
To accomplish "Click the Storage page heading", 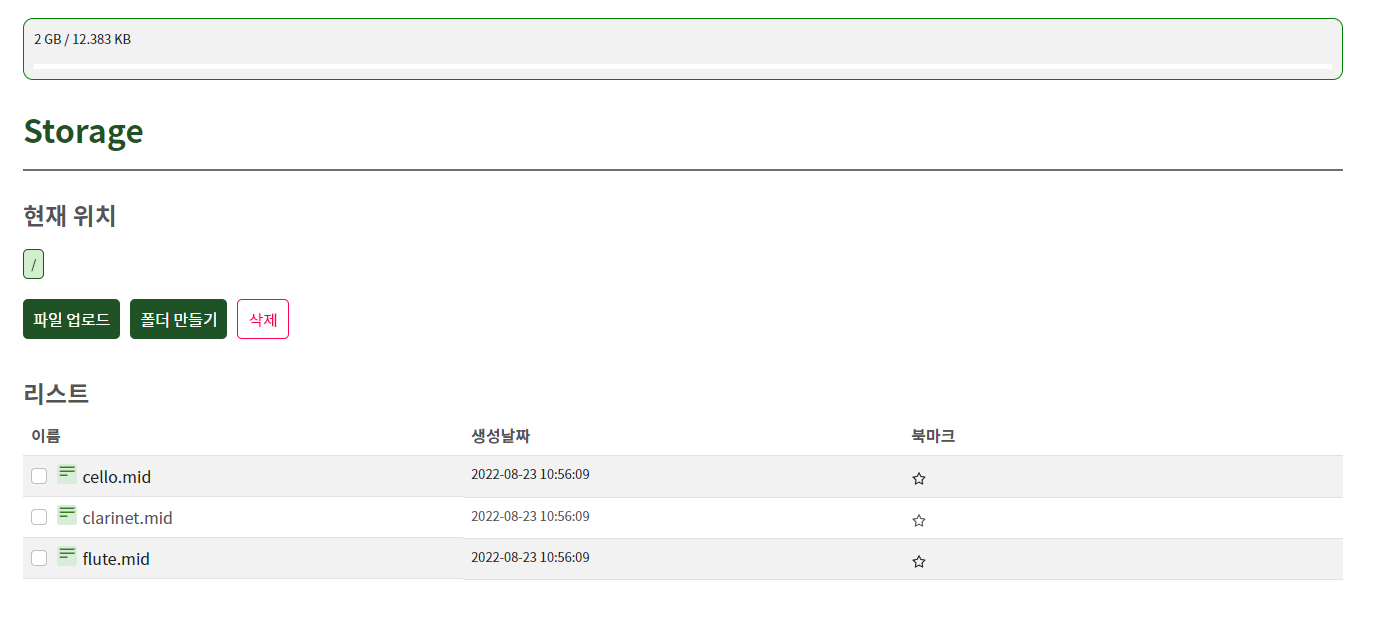I will click(83, 131).
